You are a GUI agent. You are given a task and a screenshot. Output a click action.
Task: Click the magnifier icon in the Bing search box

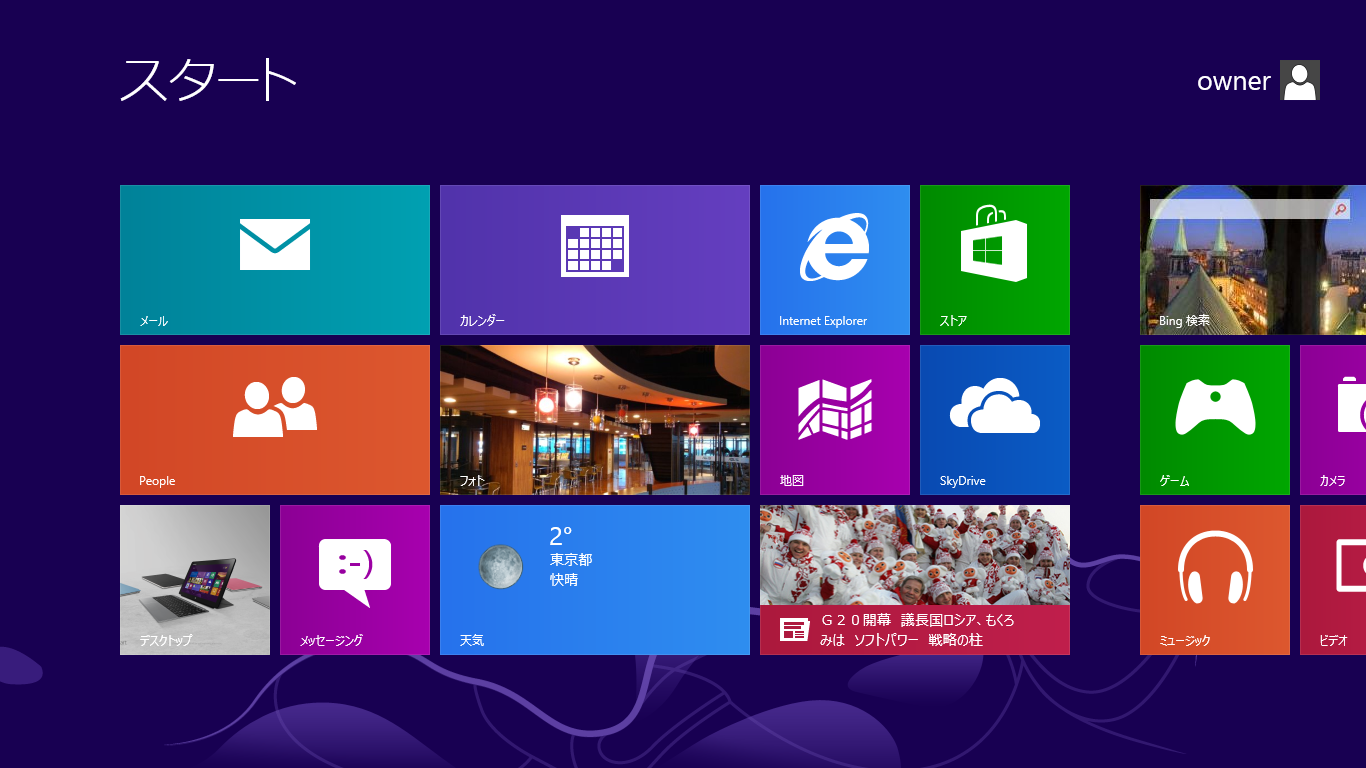click(x=1341, y=209)
